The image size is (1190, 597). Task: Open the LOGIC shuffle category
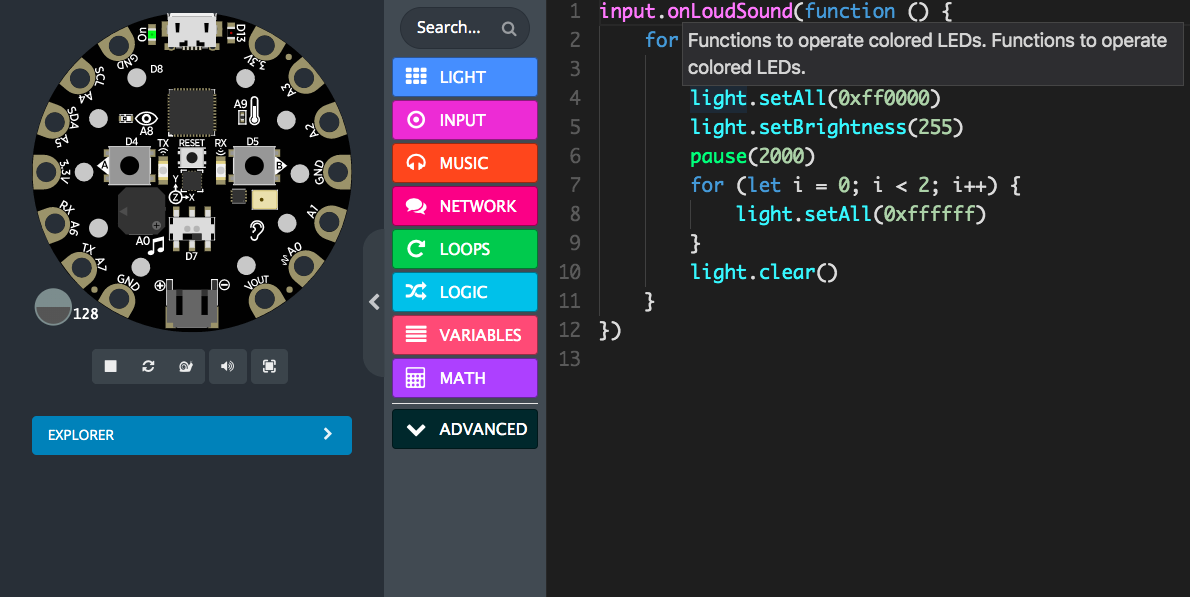coord(464,292)
